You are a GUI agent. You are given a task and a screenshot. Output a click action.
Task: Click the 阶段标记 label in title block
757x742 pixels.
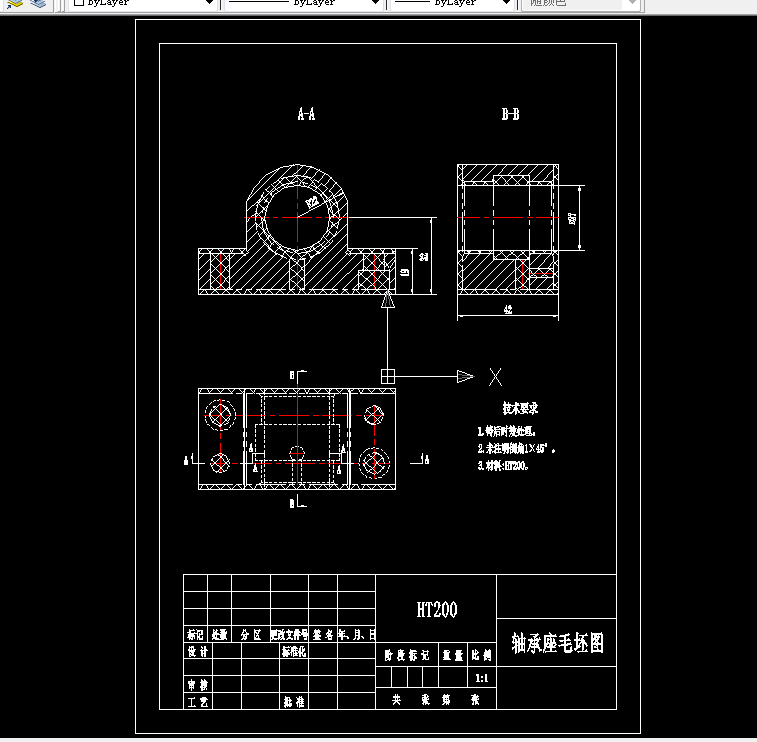point(407,655)
